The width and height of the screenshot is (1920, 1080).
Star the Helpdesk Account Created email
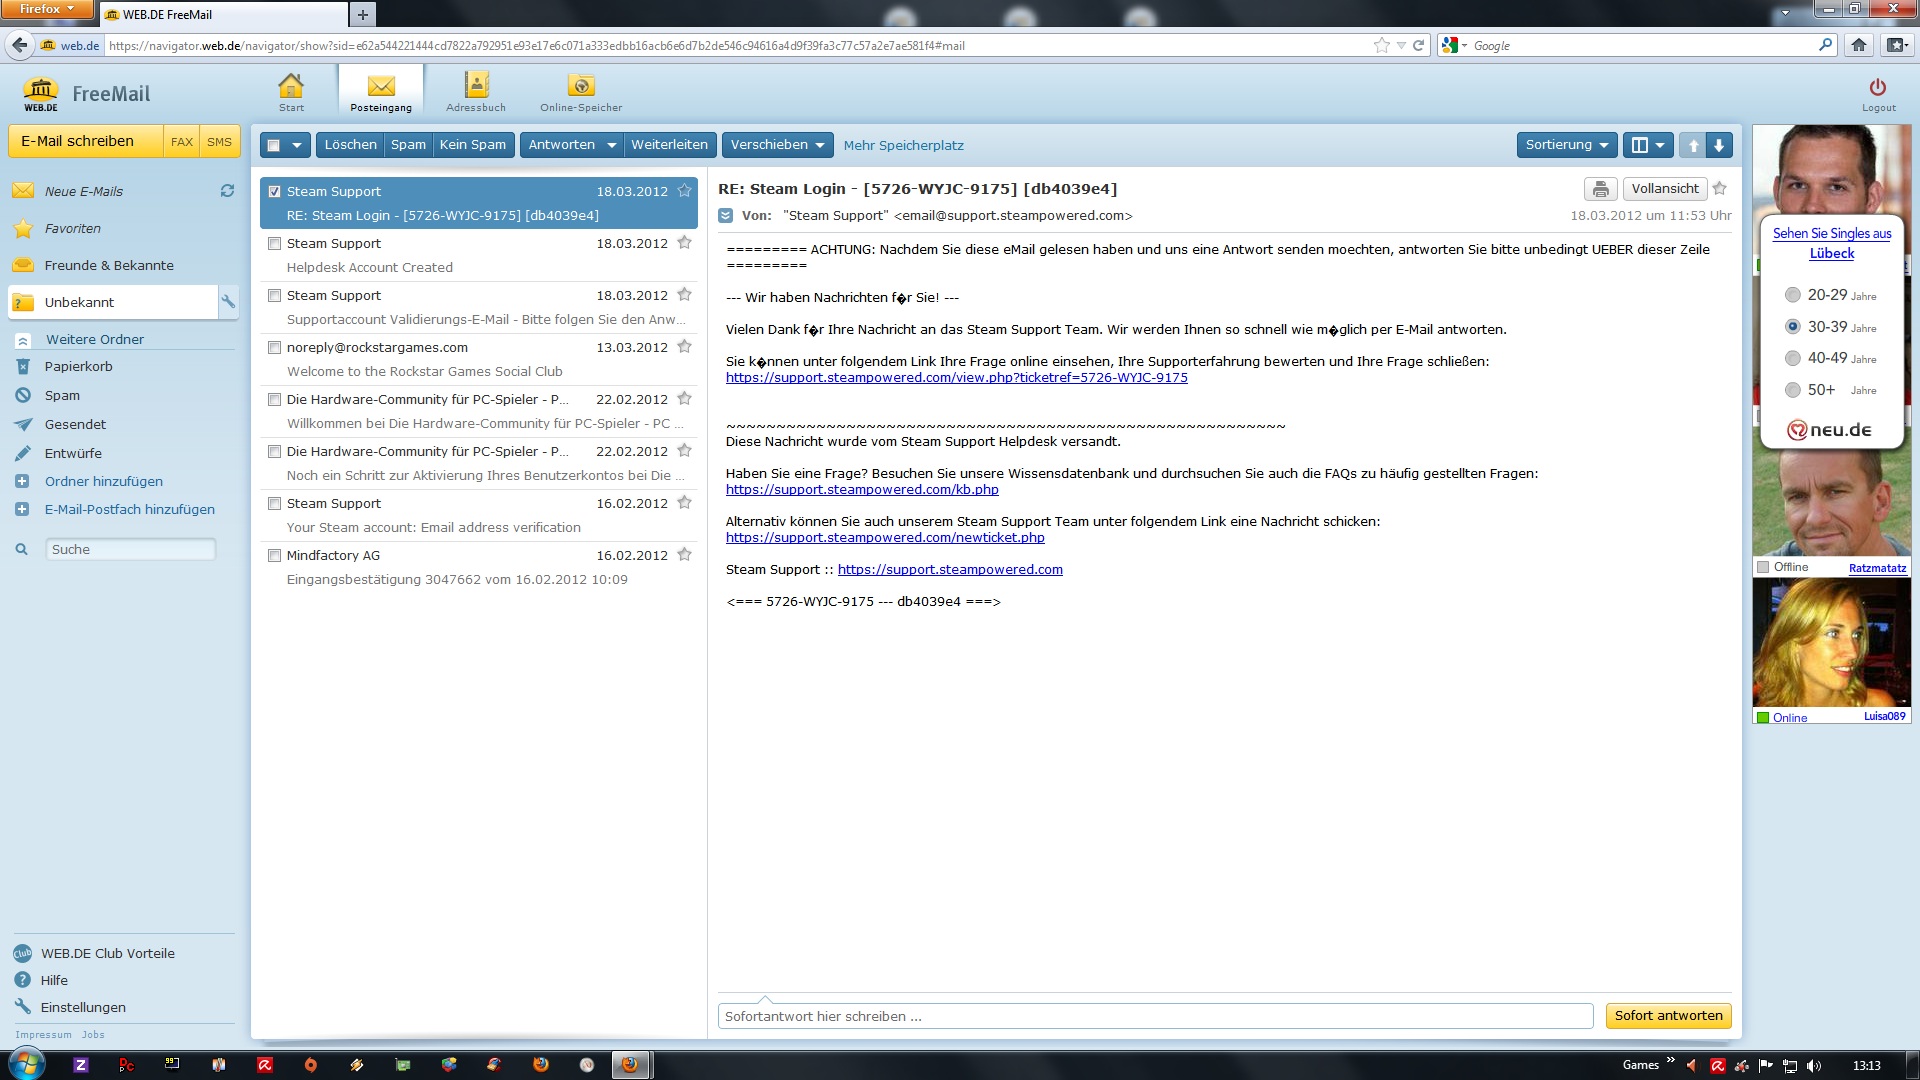(x=684, y=242)
